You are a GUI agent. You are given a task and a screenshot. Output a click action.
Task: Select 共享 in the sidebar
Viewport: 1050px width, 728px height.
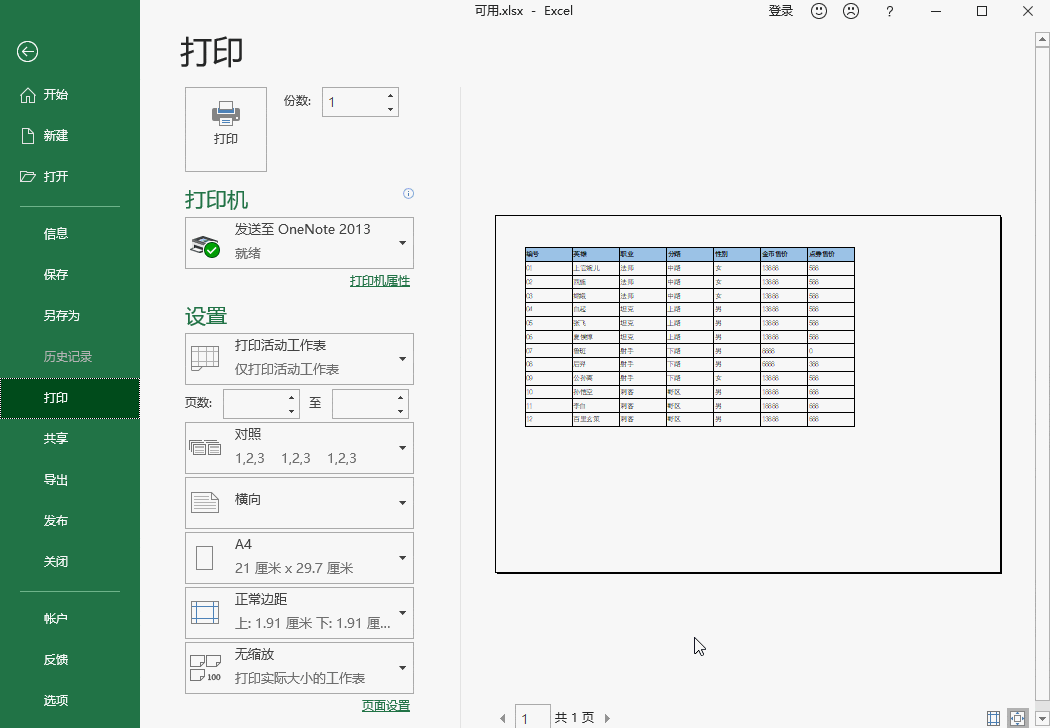70,438
